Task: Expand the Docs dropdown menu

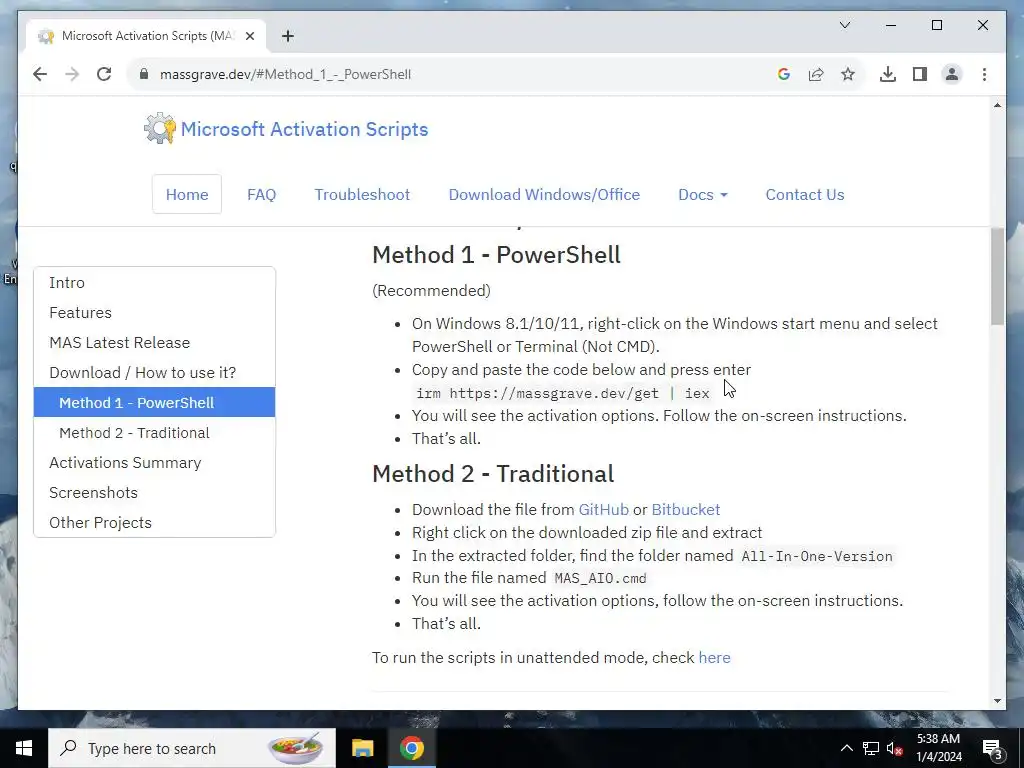Action: click(x=703, y=195)
